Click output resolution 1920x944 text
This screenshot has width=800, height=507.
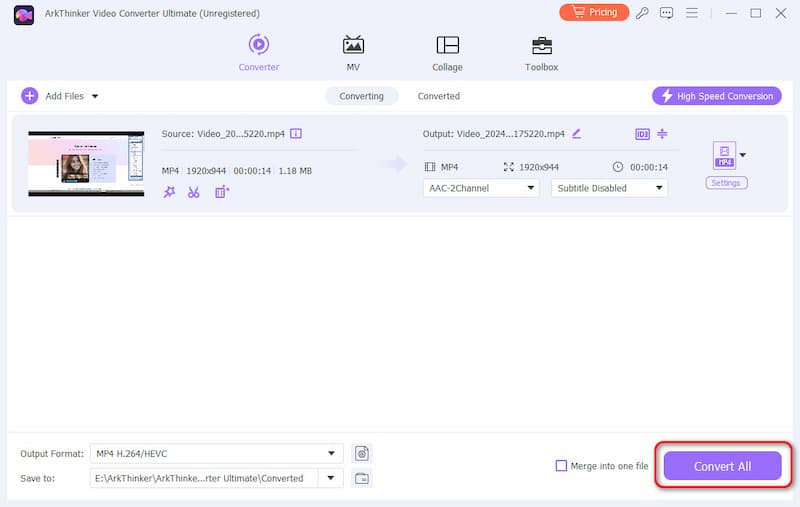click(539, 167)
